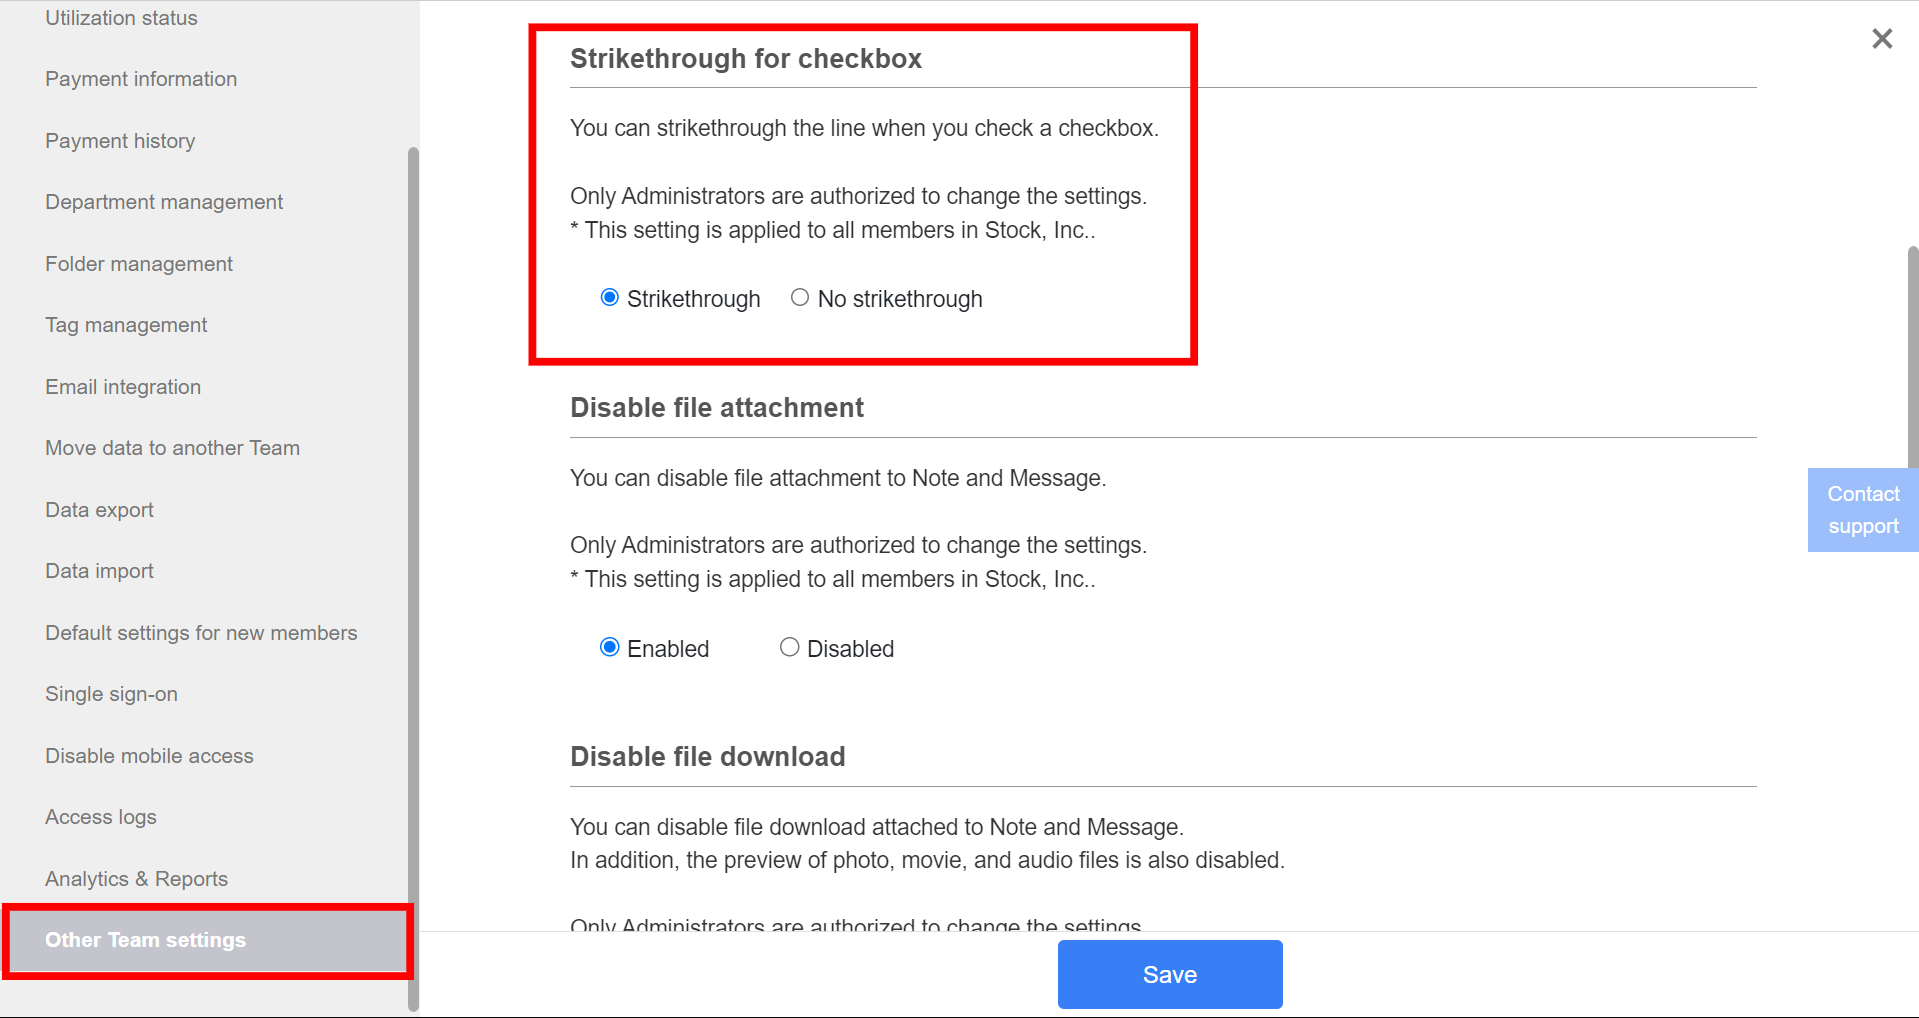Open Department management
The width and height of the screenshot is (1919, 1018).
163,202
